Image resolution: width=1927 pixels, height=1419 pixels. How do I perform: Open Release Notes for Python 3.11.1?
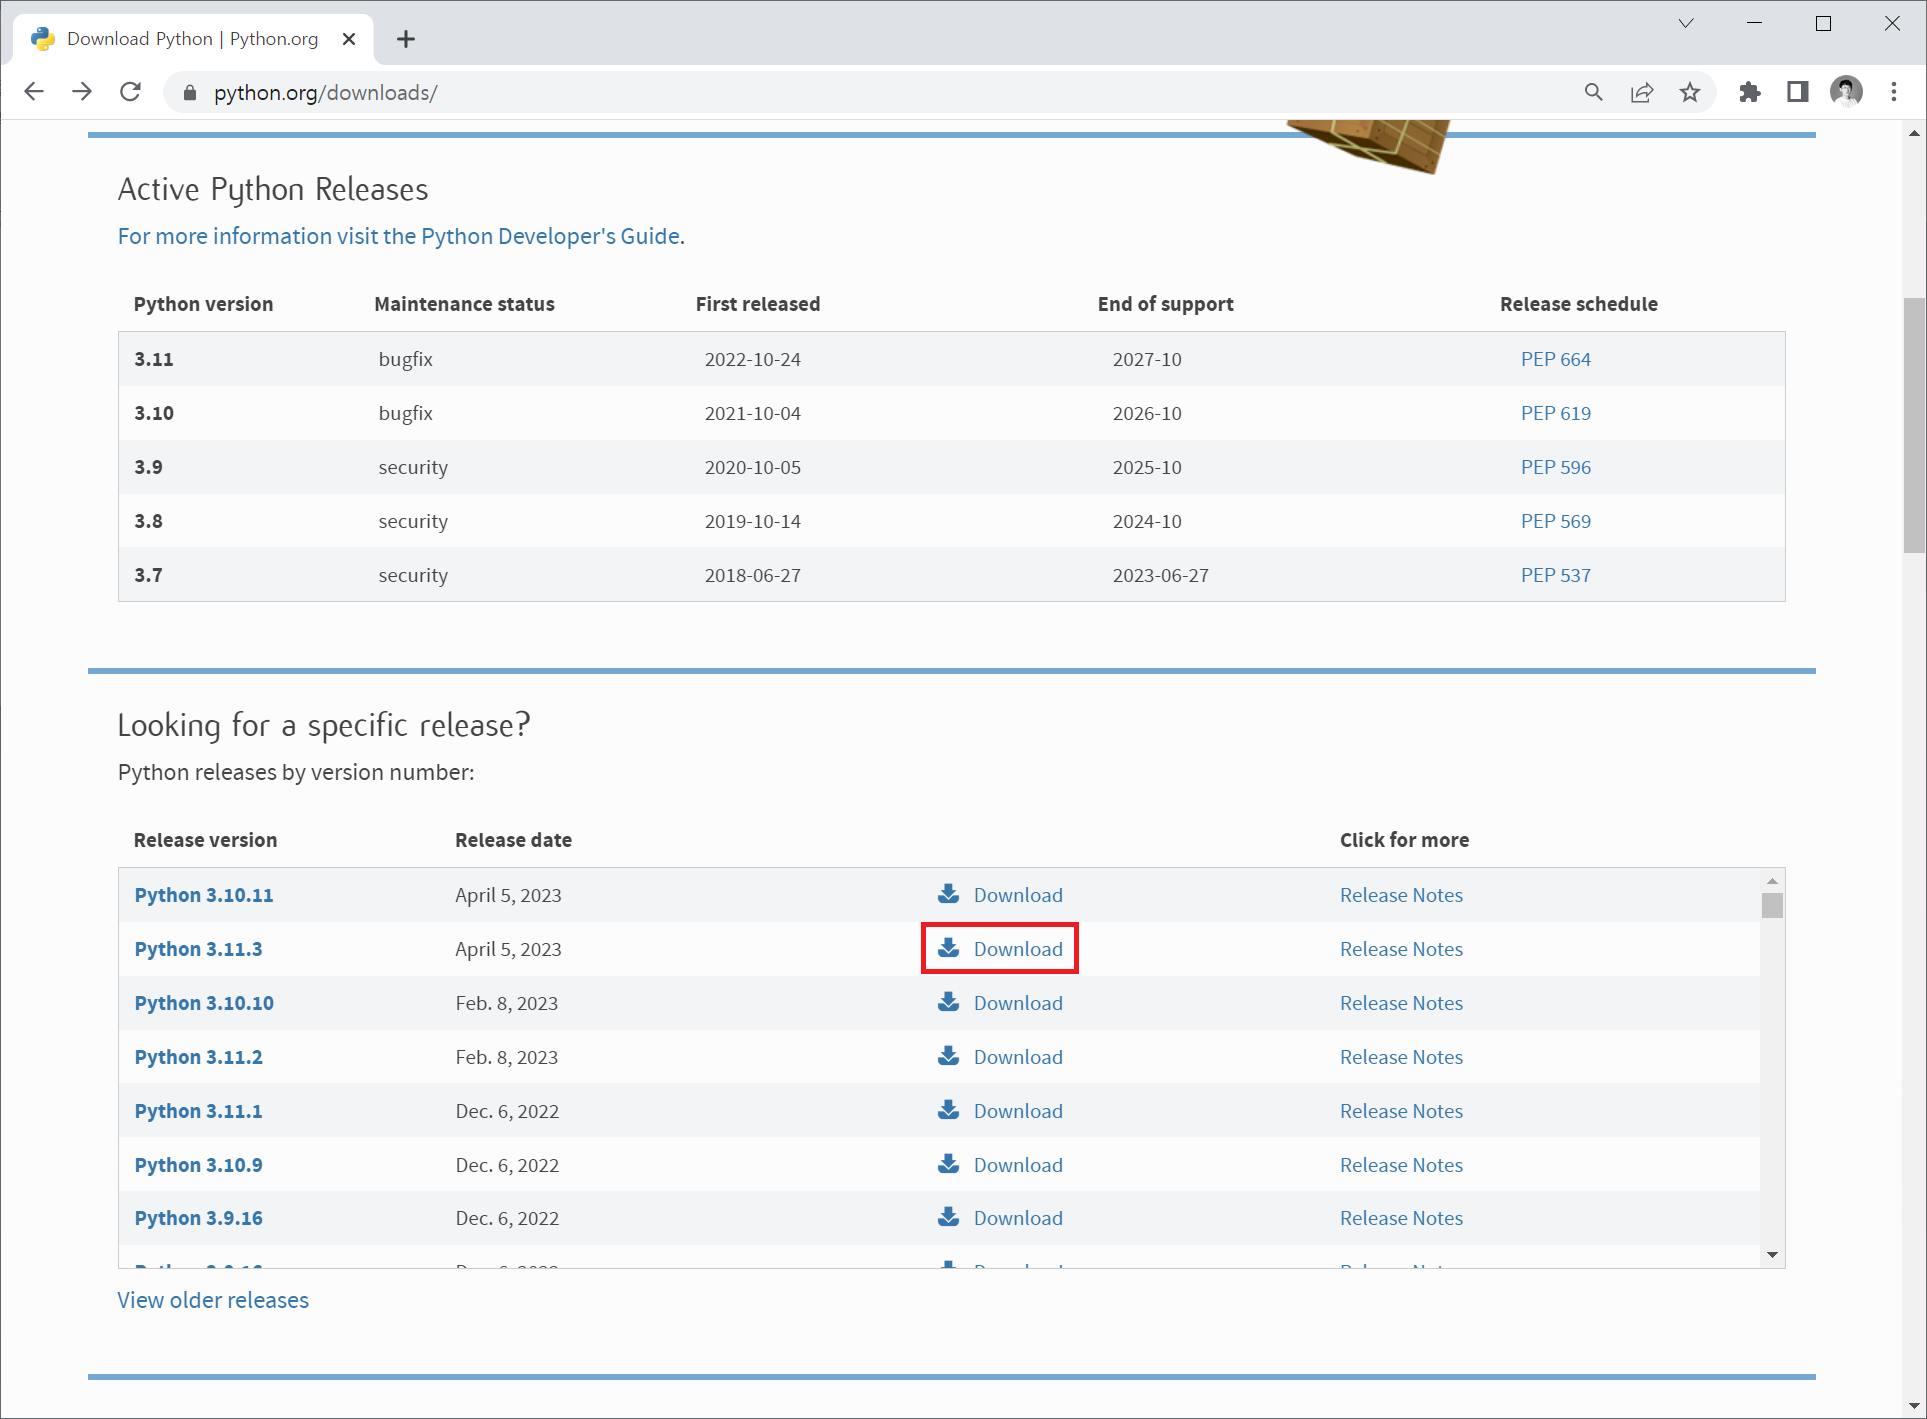[x=1401, y=1111]
